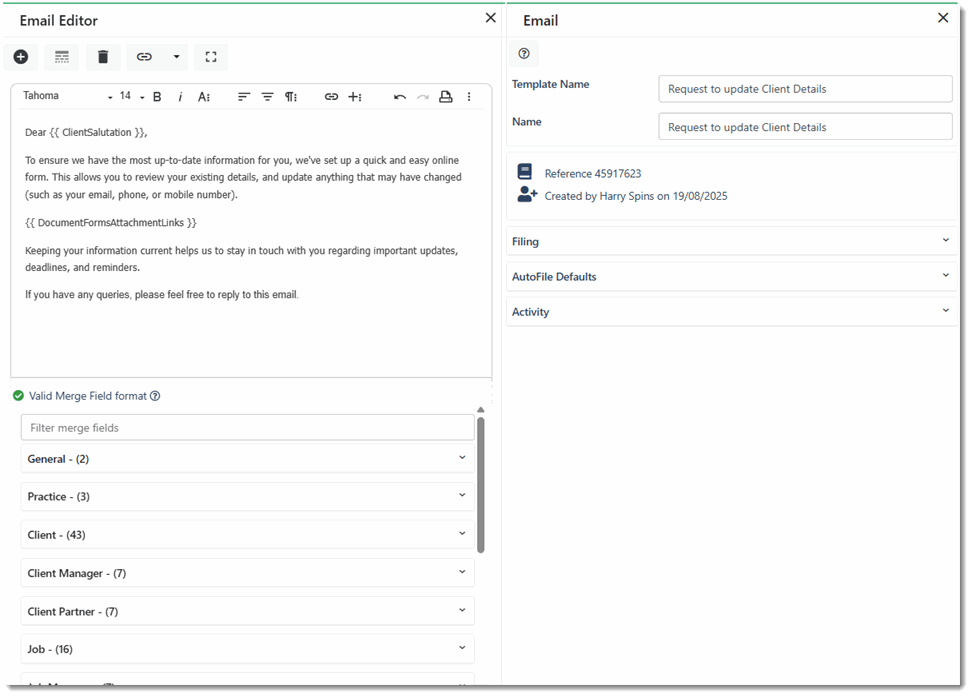Click the insert more (plus) icon in editor toolbar
The width and height of the screenshot is (972, 697).
[x=355, y=97]
